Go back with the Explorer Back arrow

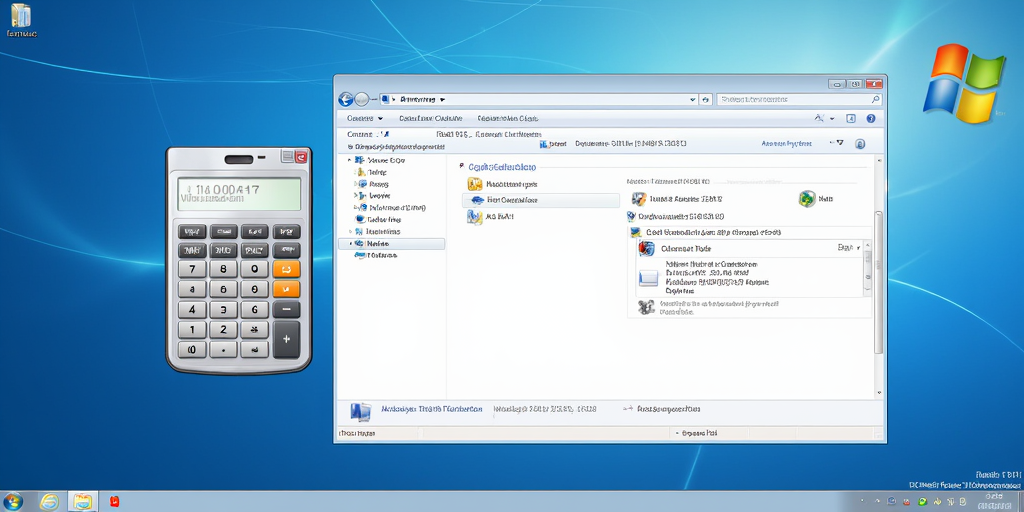(345, 99)
